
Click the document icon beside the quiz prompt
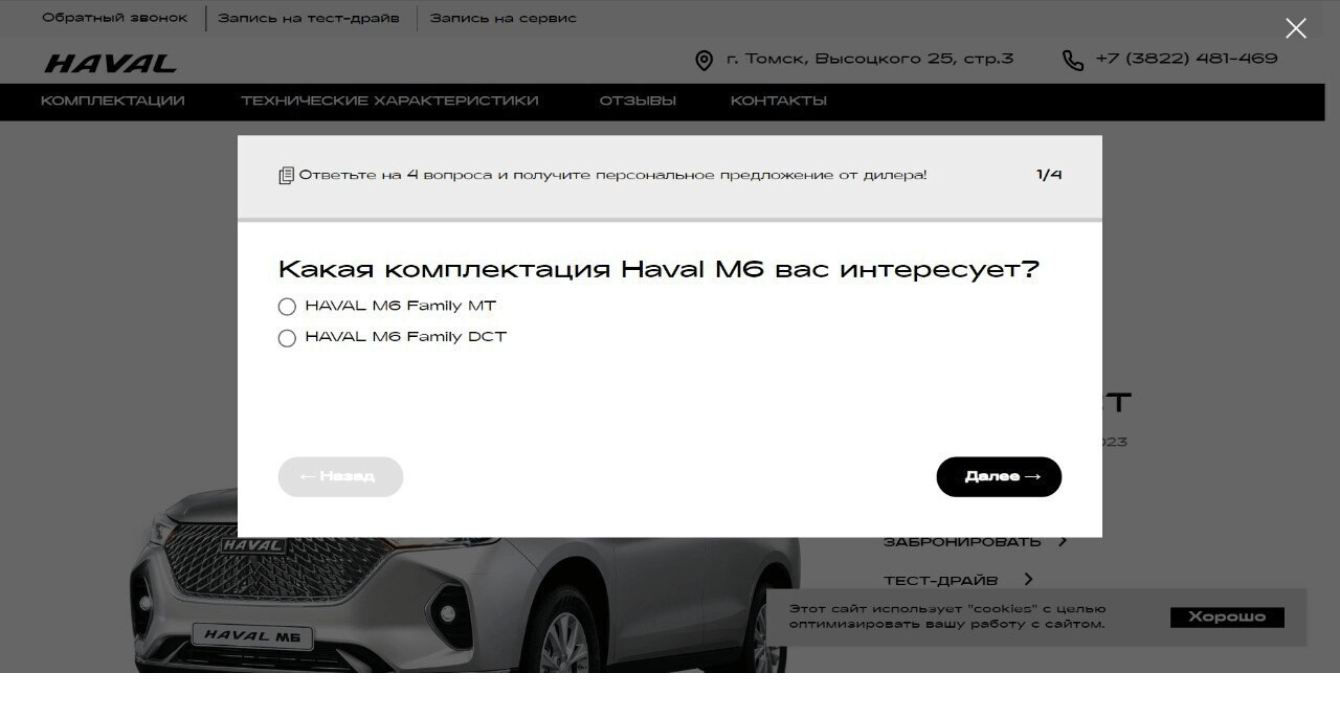tap(287, 176)
